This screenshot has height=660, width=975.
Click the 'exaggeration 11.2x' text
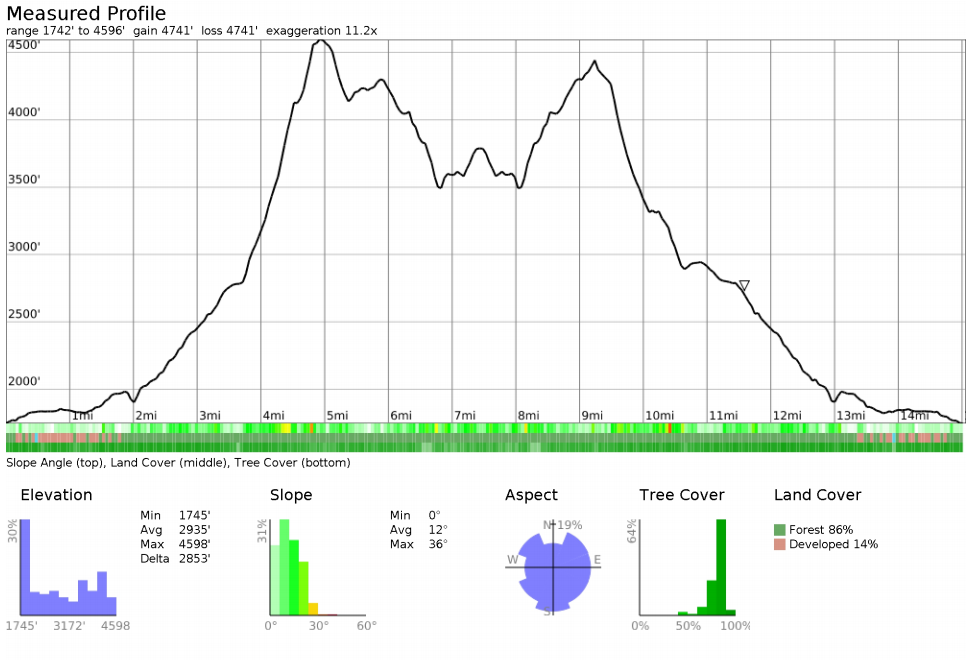(x=321, y=30)
